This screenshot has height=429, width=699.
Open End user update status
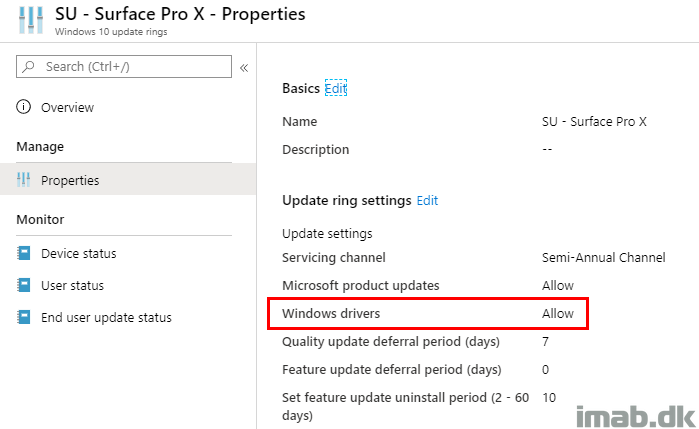click(106, 318)
